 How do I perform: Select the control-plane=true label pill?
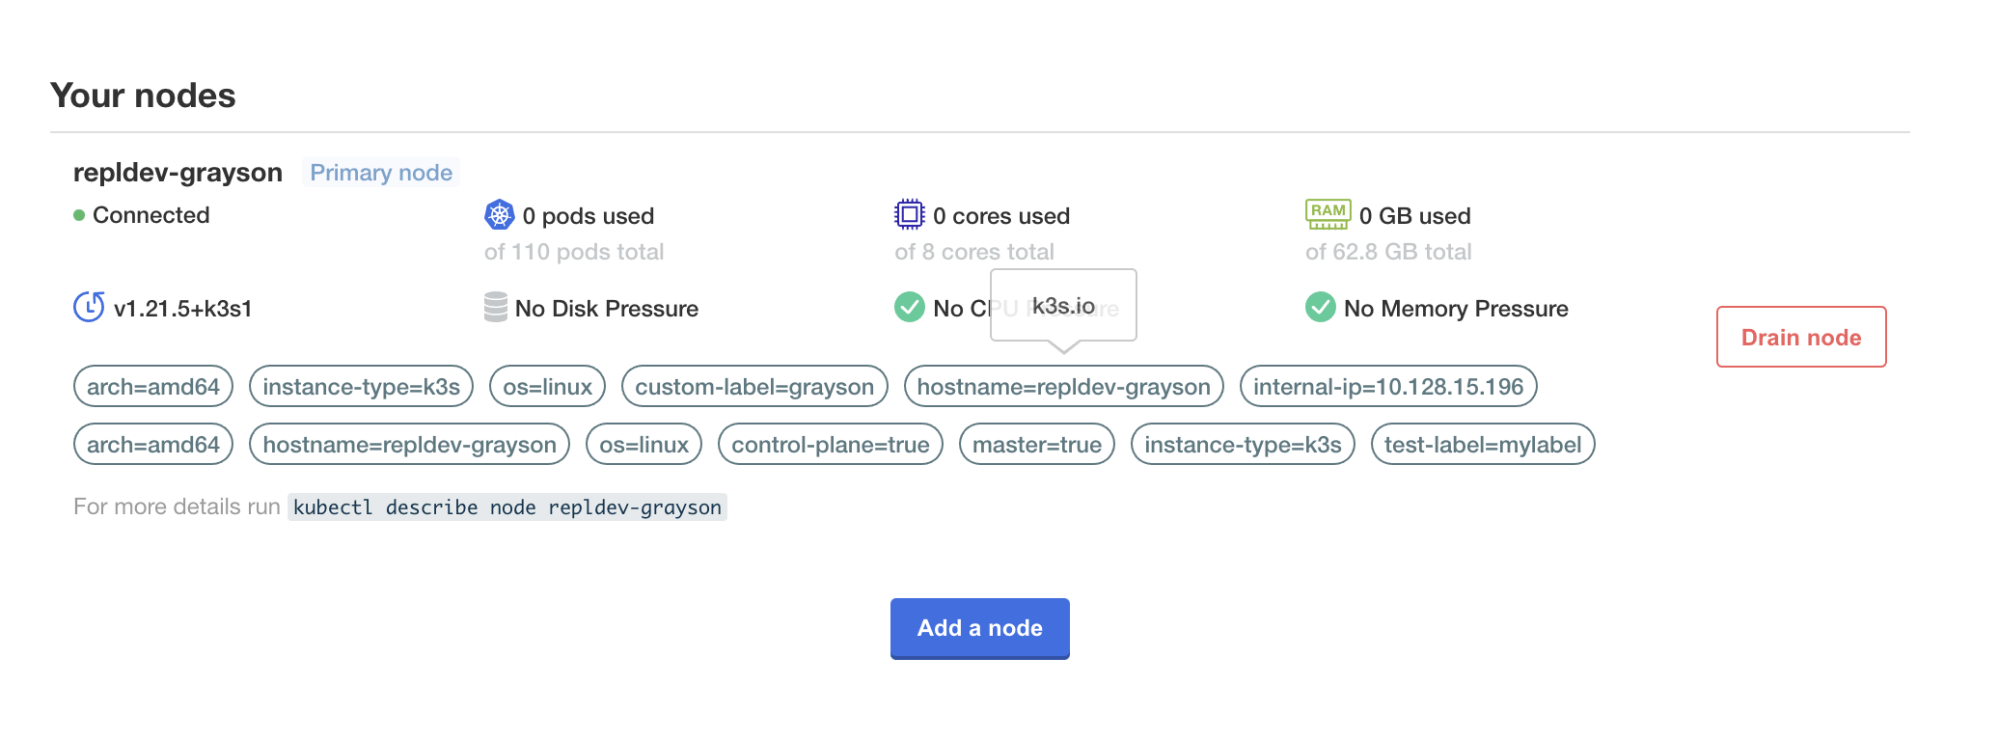point(830,445)
